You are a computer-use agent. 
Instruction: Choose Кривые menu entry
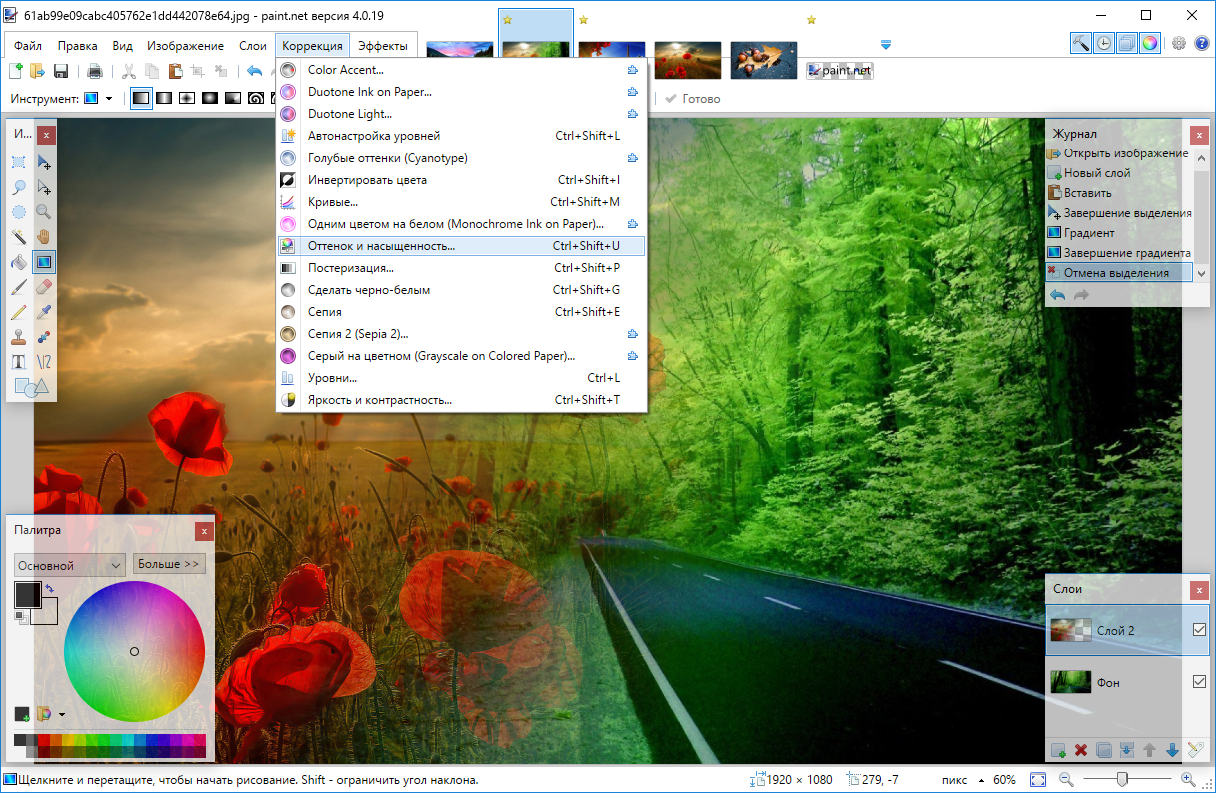tap(461, 201)
